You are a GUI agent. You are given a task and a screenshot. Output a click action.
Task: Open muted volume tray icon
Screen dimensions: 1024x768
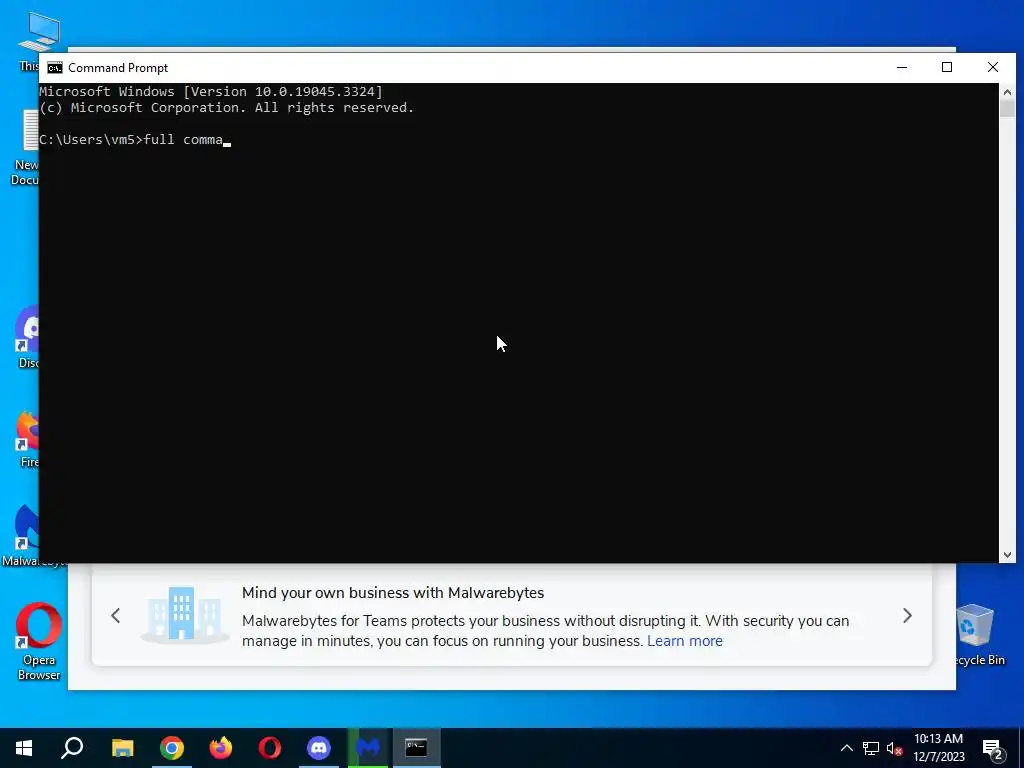click(894, 748)
